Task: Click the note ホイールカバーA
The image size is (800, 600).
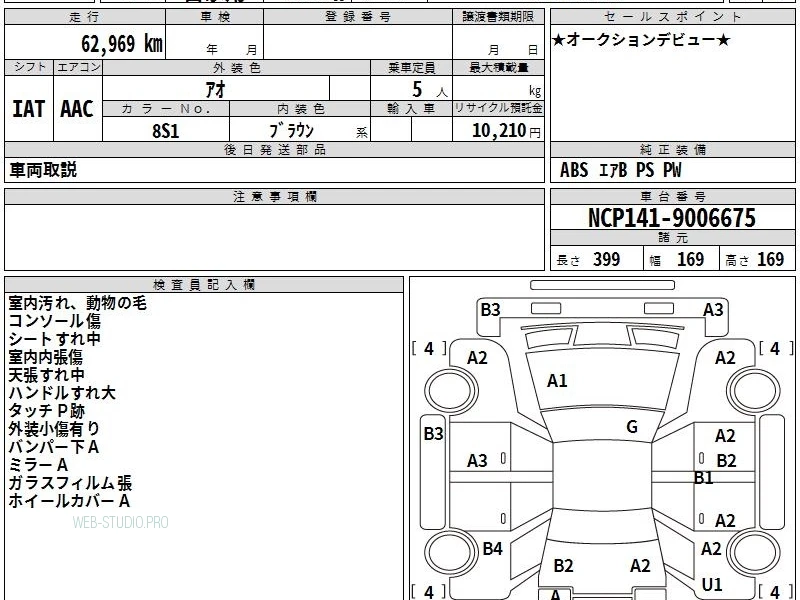Action: [69, 501]
